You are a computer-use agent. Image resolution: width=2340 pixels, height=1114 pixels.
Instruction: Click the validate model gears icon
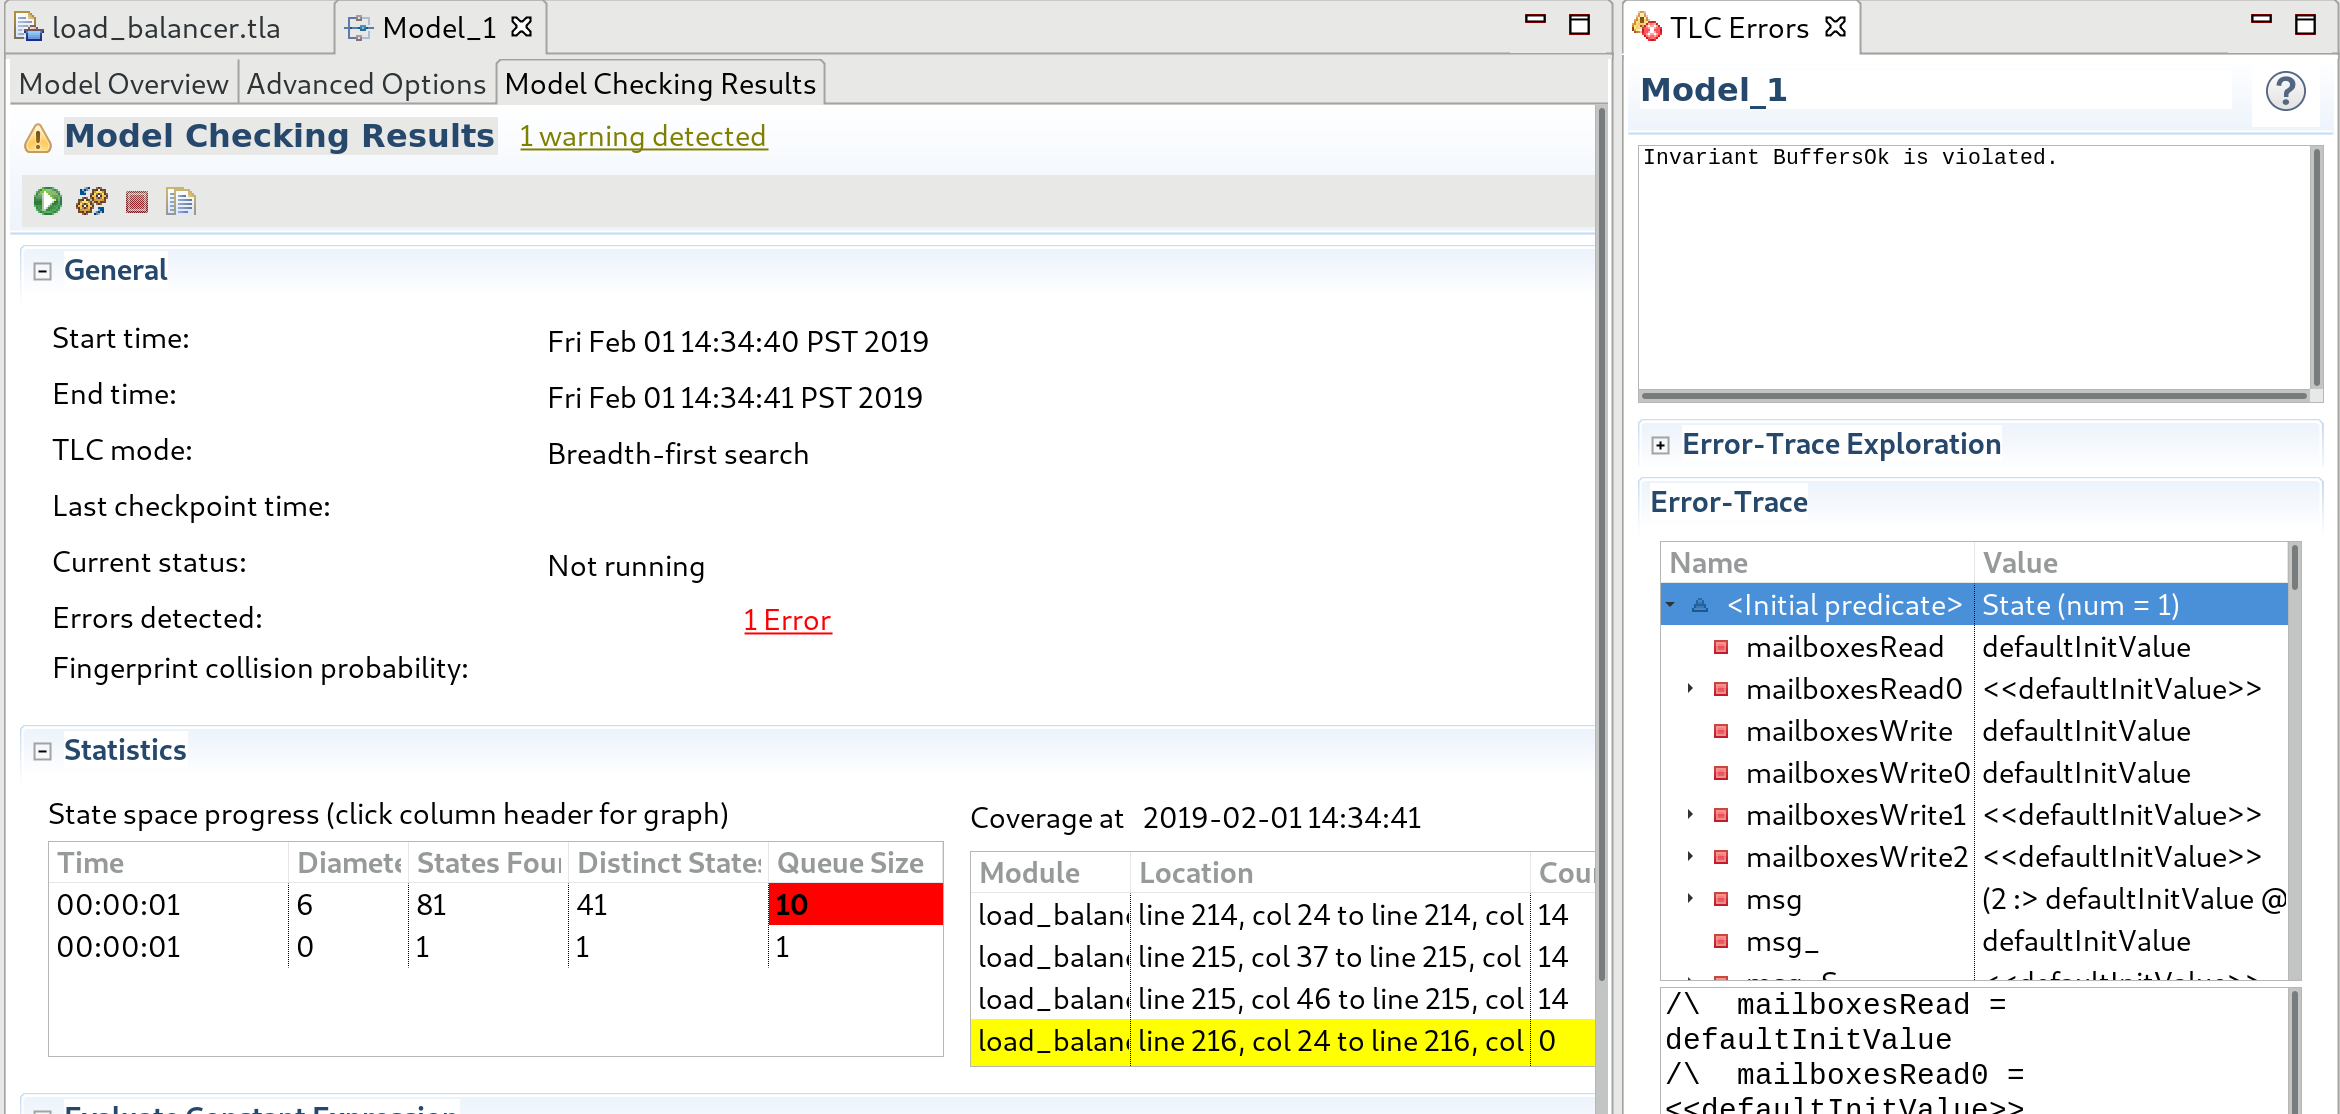pyautogui.click(x=92, y=202)
